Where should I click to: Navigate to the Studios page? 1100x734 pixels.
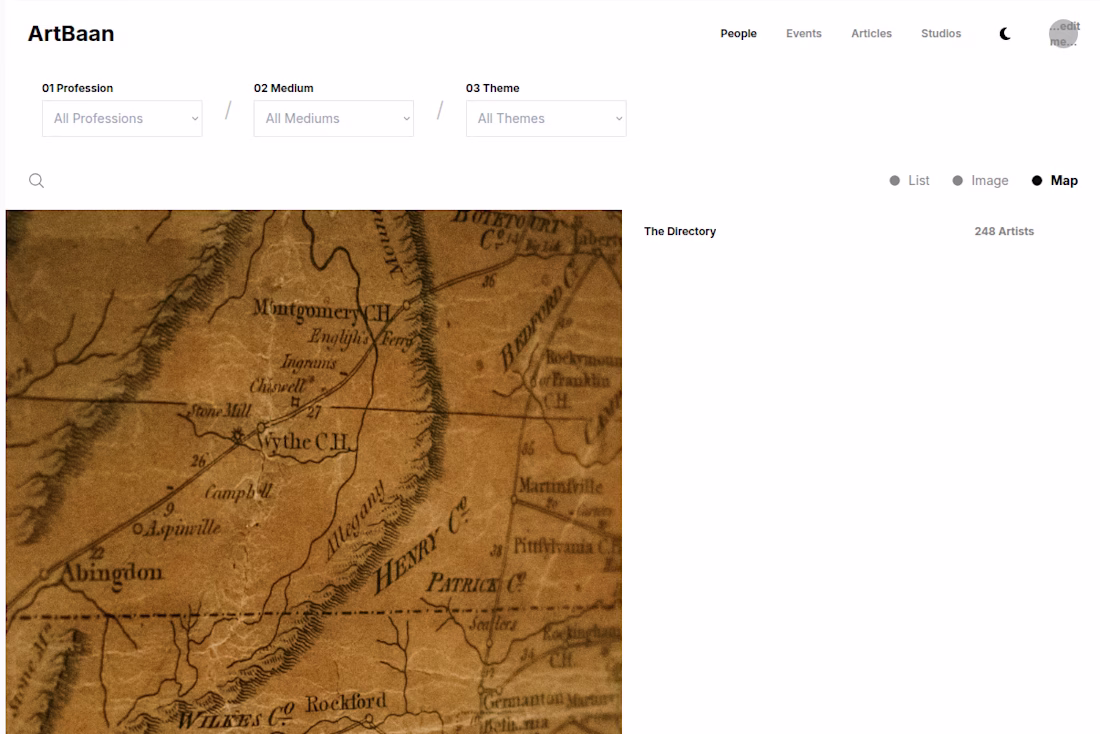pos(941,34)
